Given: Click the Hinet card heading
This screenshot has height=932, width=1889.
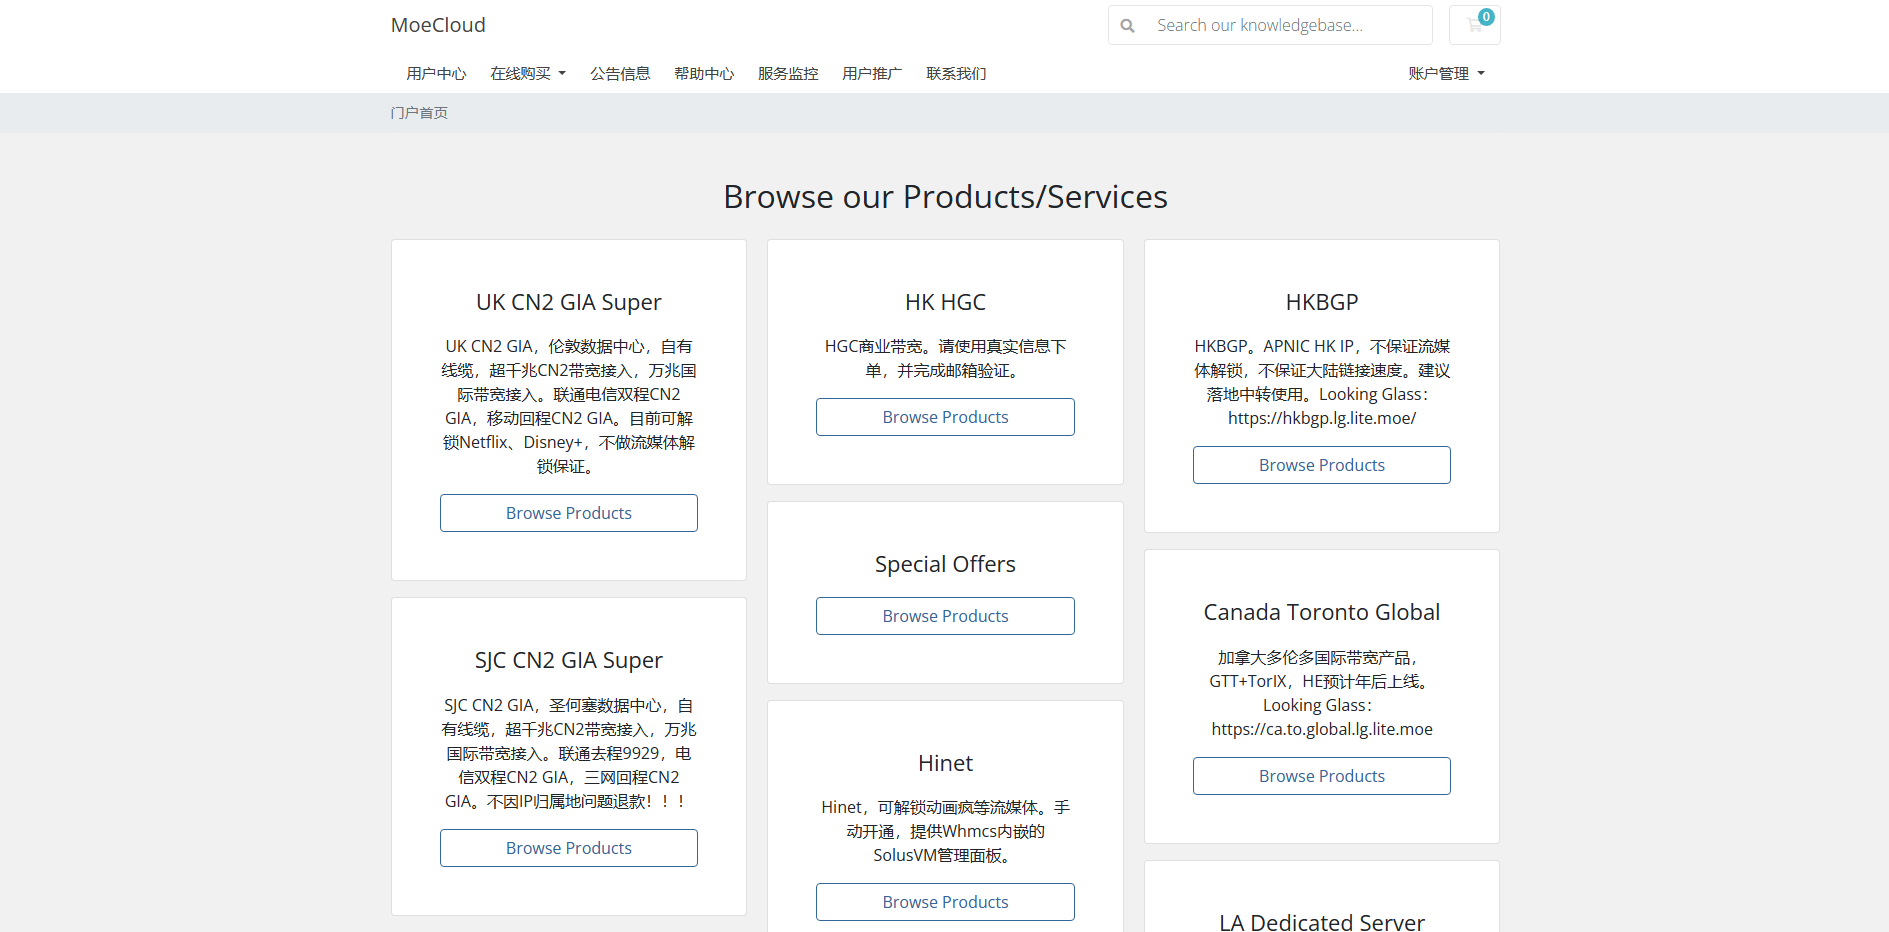Looking at the screenshot, I should tap(945, 763).
